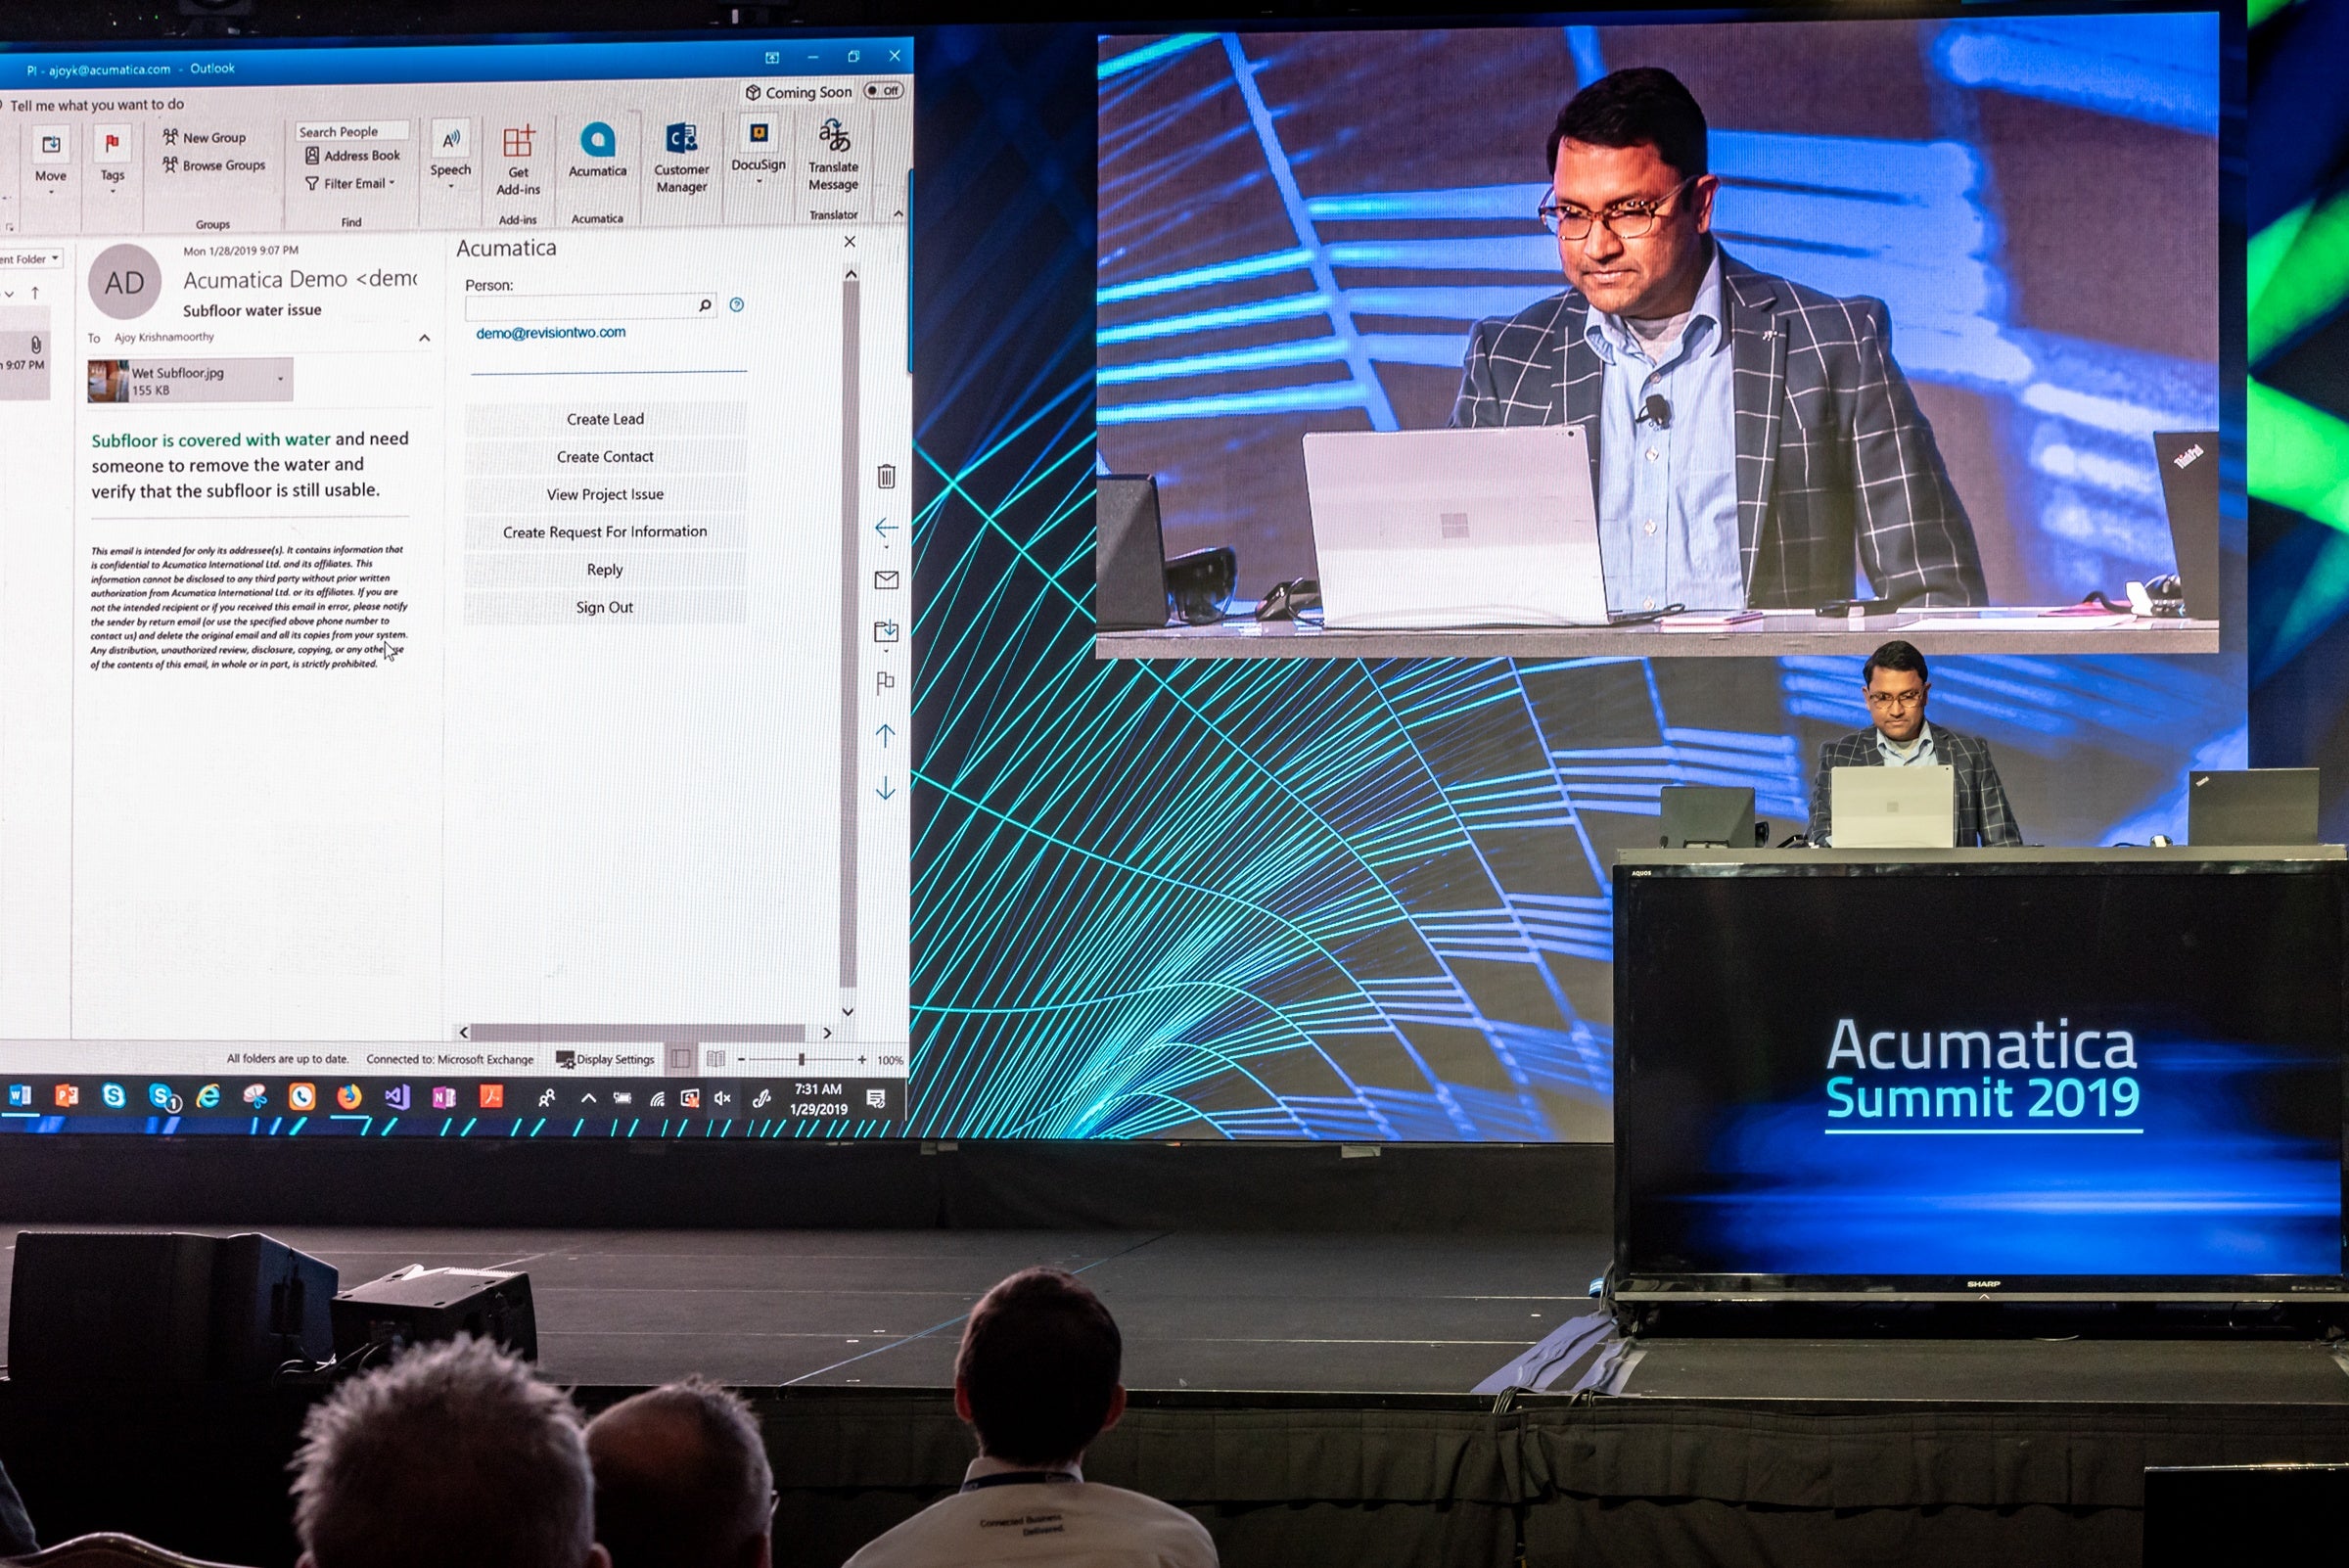
Task: Click the Acumatica pane vertical scrollbar
Action: (x=850, y=635)
